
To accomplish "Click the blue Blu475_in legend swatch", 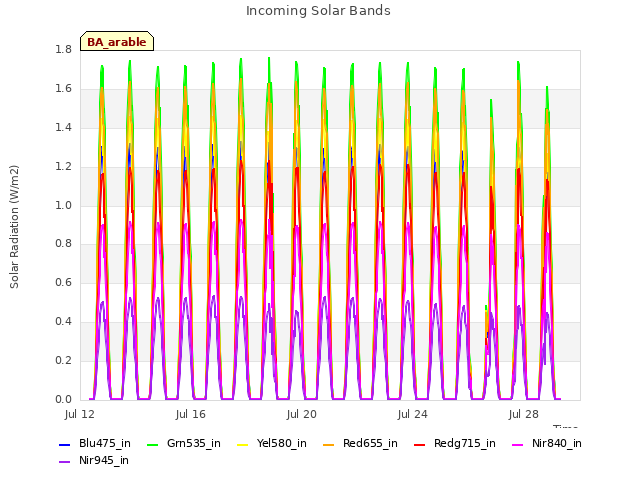I will point(64,444).
